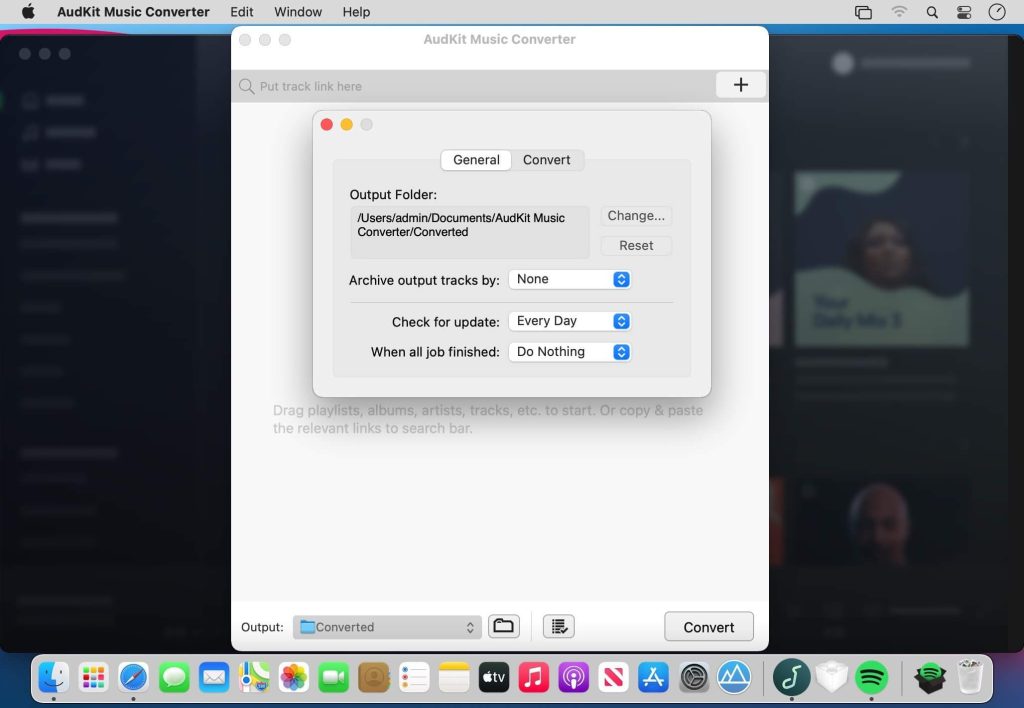
Task: Reset the output folder path
Action: pos(636,245)
